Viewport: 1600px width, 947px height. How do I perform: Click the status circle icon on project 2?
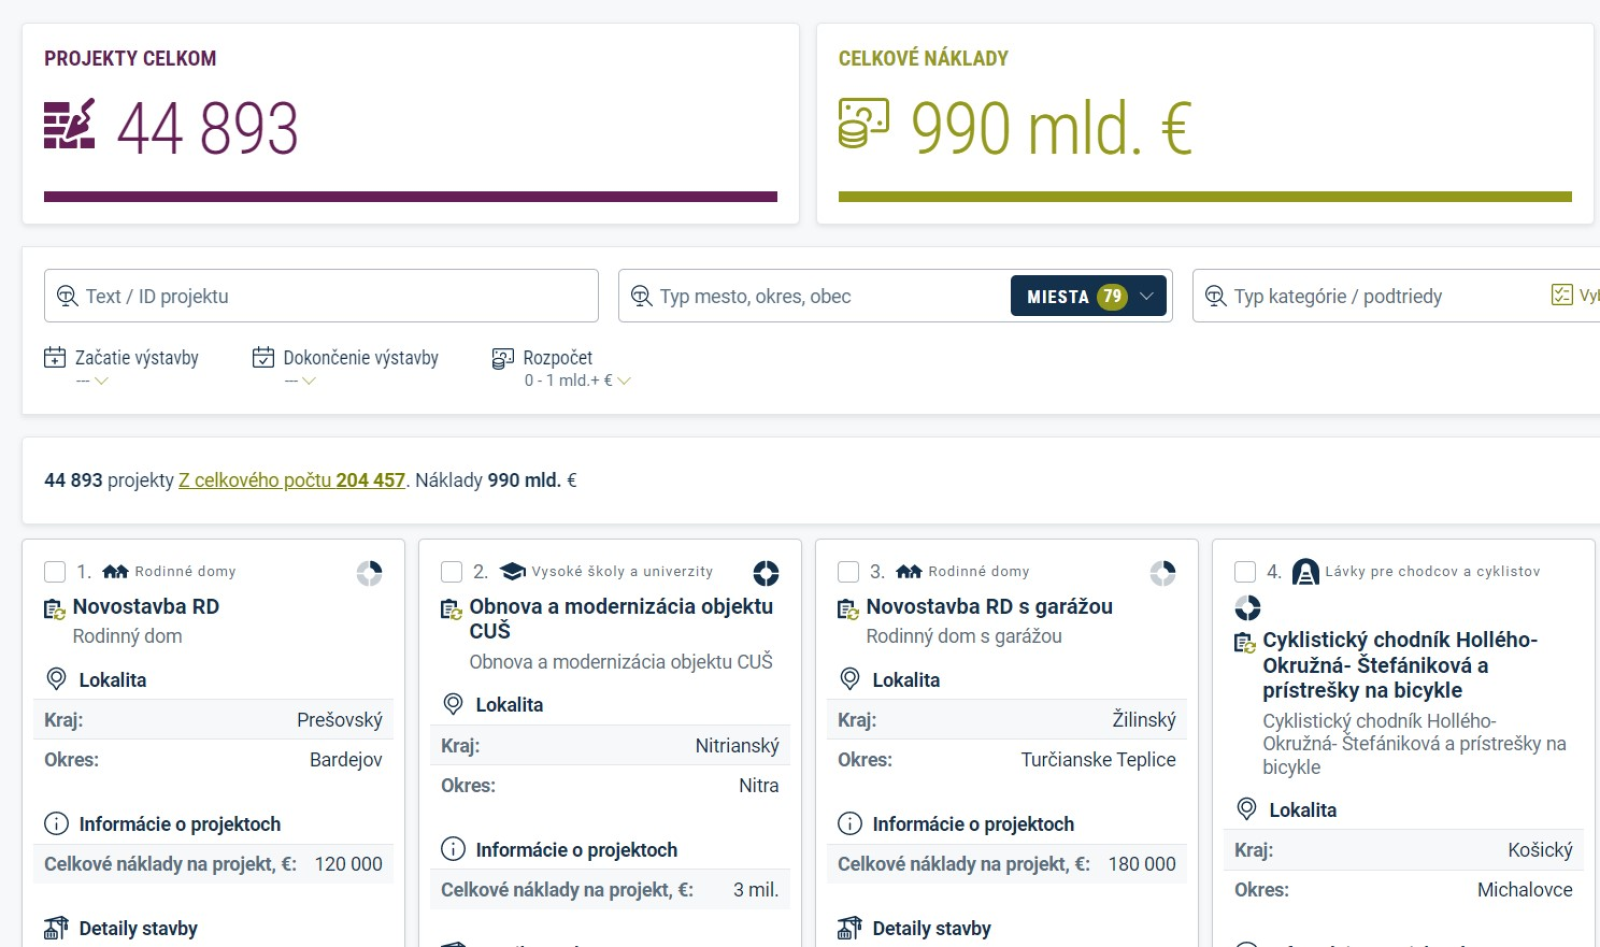click(766, 573)
